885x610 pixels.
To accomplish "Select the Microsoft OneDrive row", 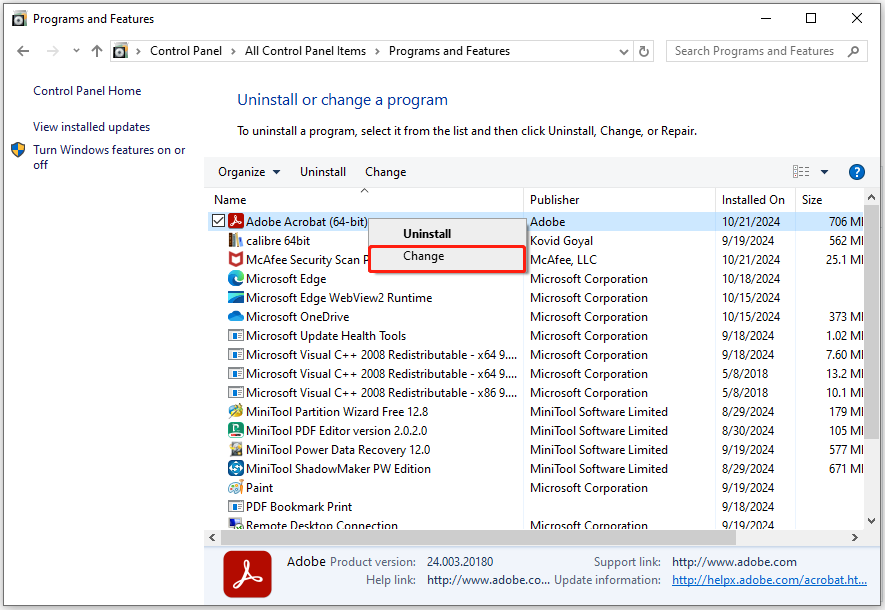I will 535,317.
